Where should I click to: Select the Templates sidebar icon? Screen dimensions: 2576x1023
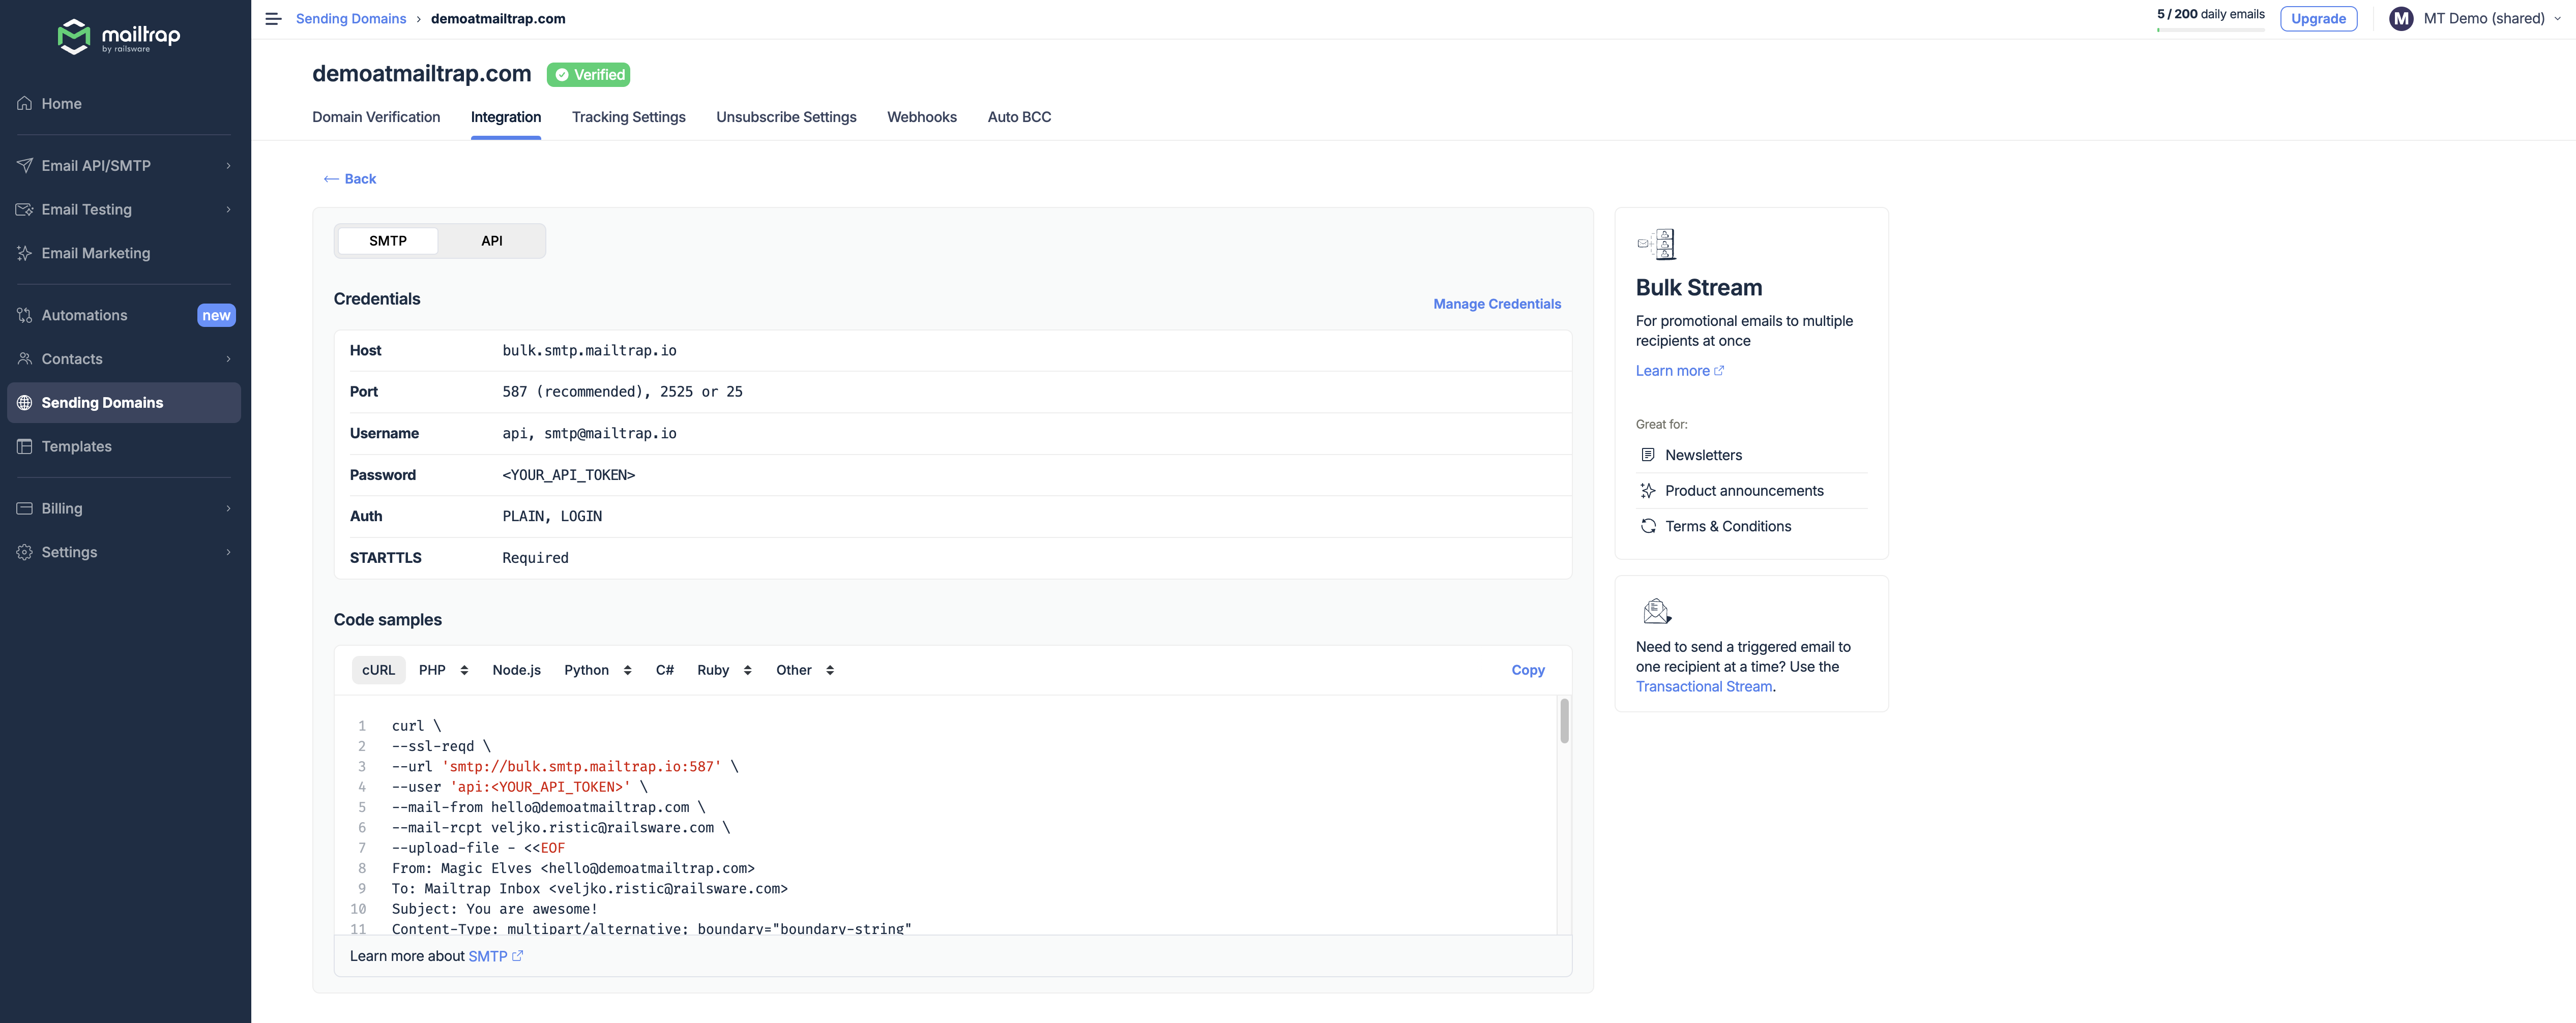25,446
